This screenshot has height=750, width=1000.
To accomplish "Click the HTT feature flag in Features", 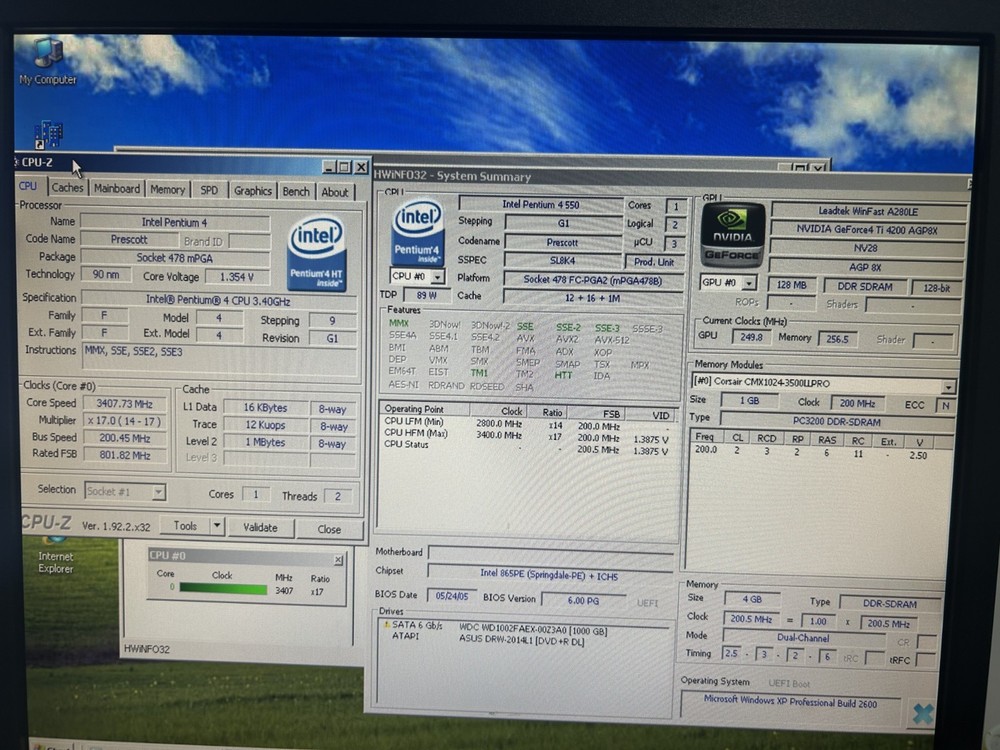I will coord(563,375).
